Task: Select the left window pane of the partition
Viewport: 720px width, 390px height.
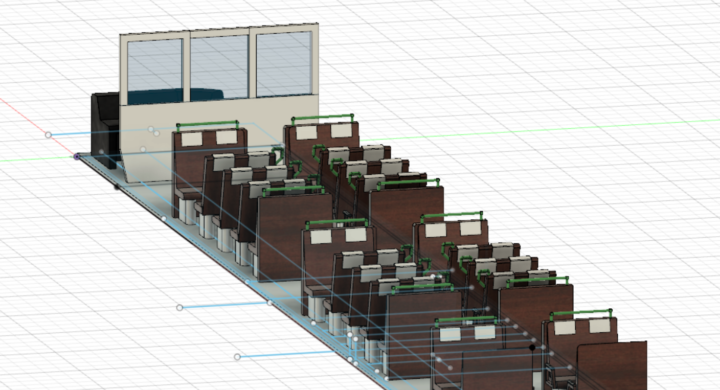Action: coord(155,66)
